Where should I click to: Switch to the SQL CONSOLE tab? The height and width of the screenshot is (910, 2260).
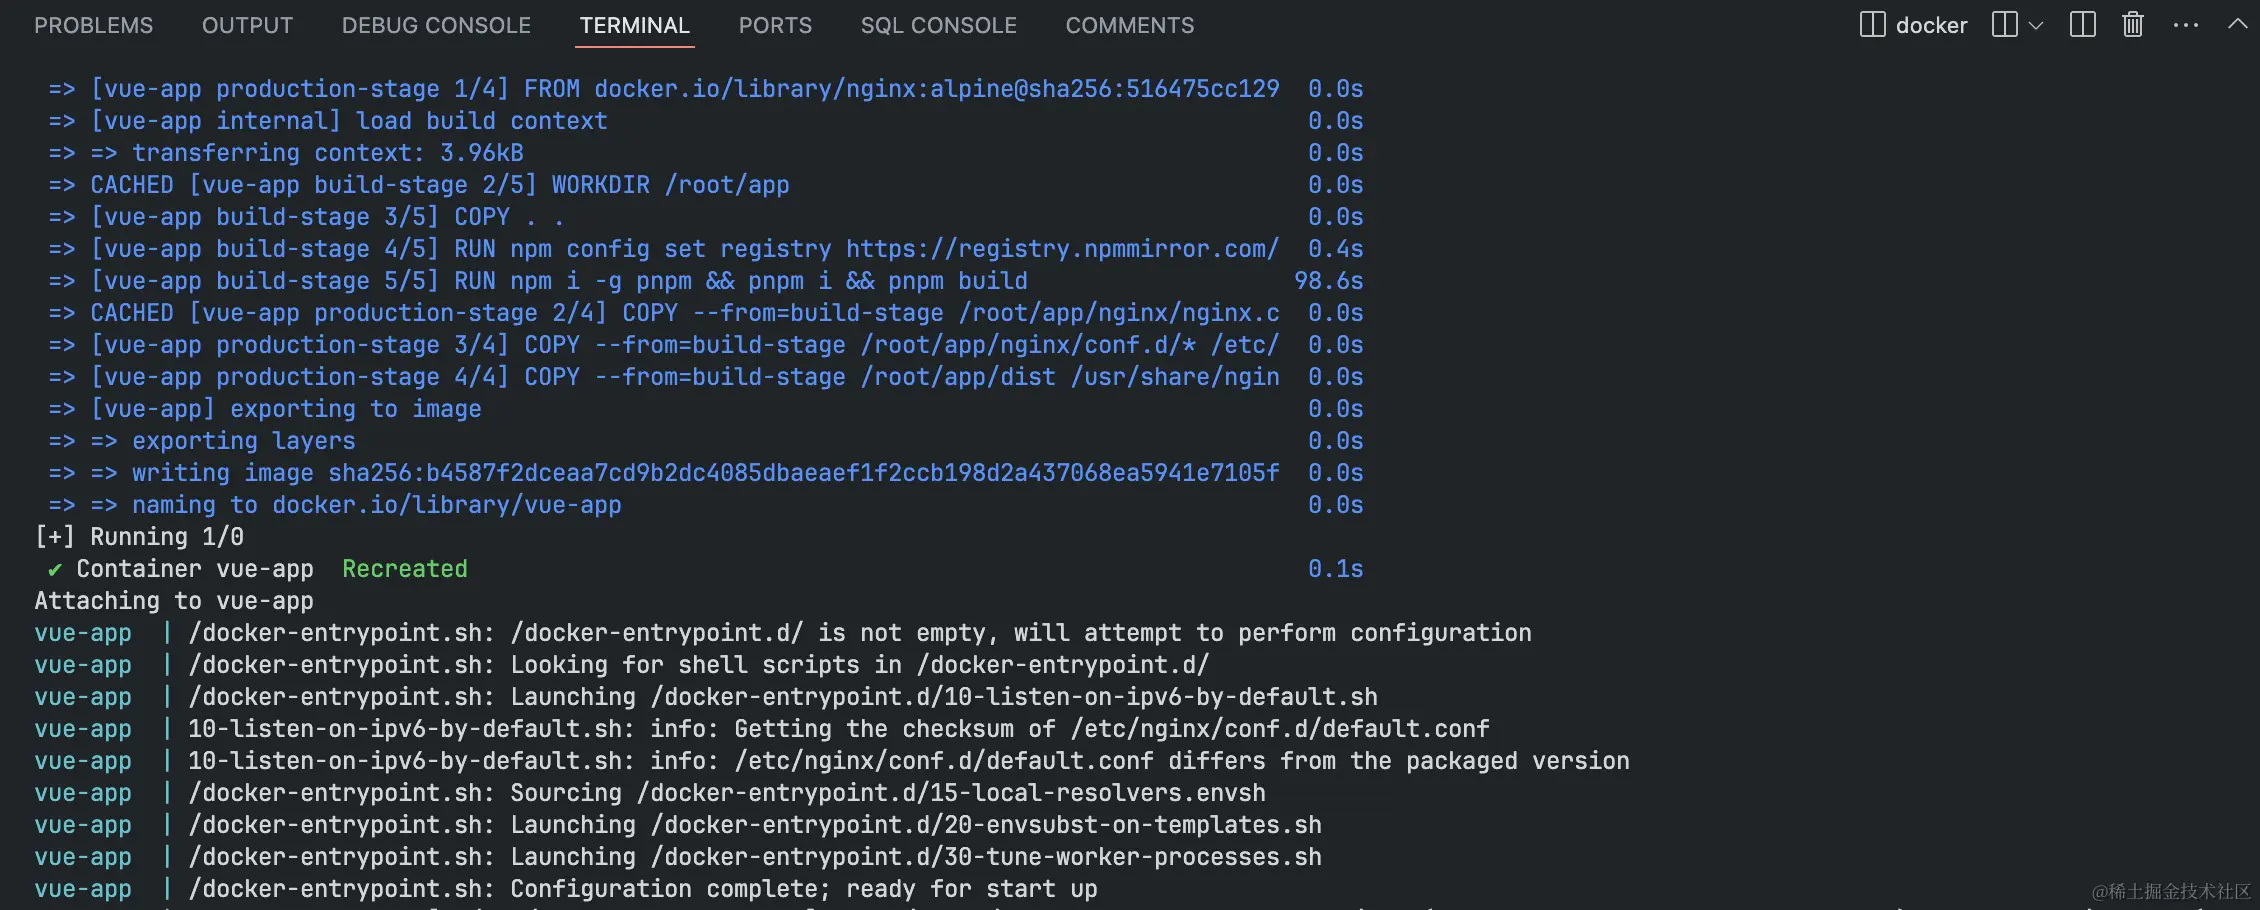(x=939, y=26)
